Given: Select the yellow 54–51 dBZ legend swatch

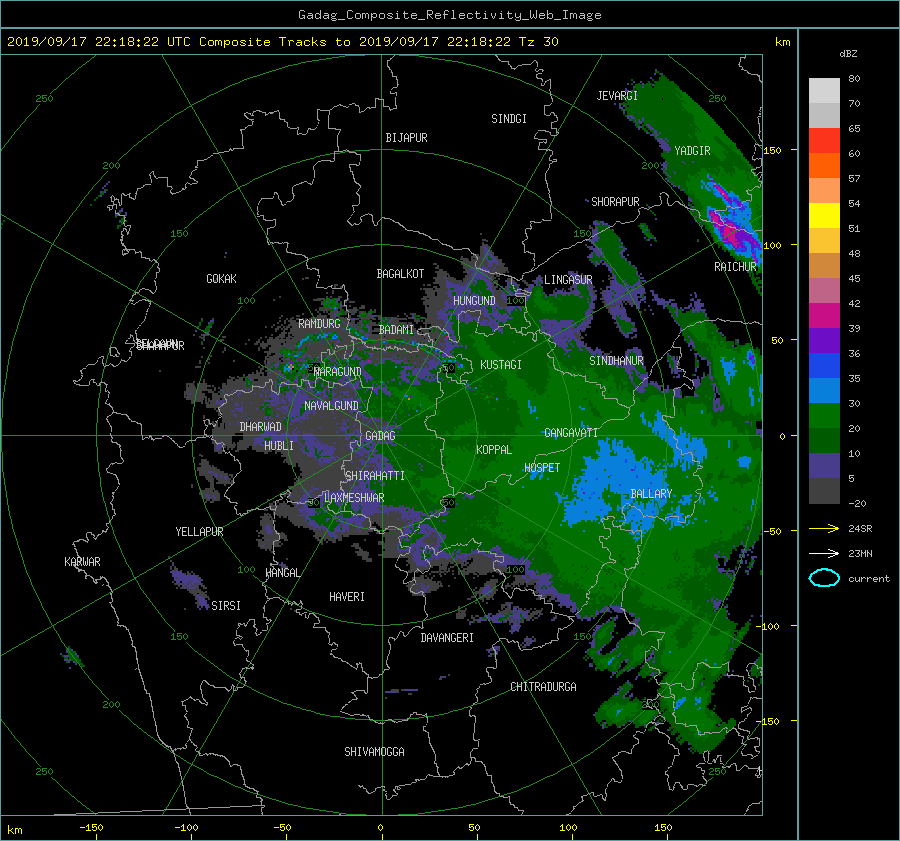Looking at the screenshot, I should (824, 216).
